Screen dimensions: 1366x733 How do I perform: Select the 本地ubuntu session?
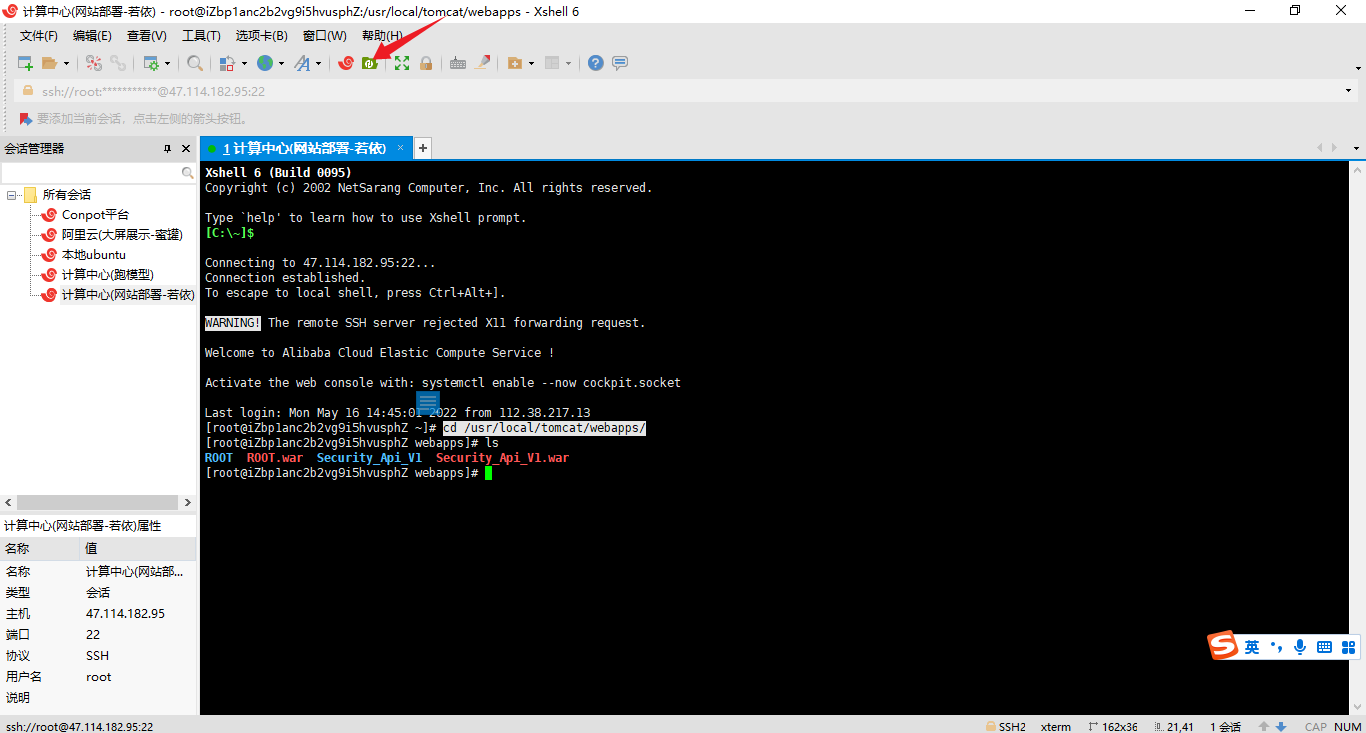(x=94, y=255)
